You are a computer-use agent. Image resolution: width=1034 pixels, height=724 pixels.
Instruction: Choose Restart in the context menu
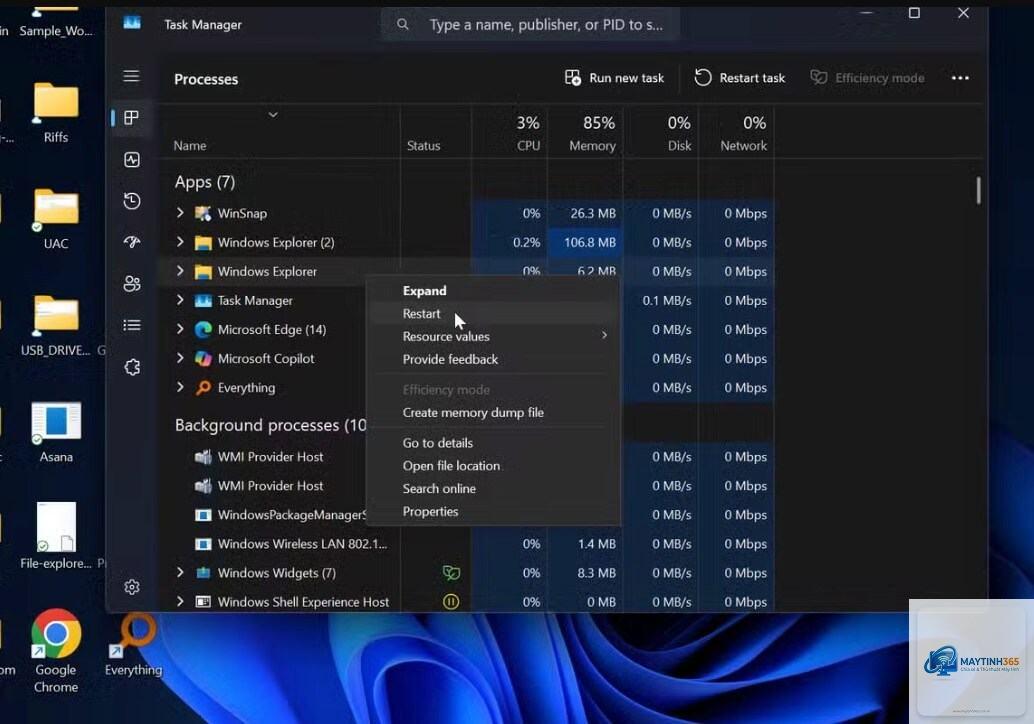coord(492,314)
